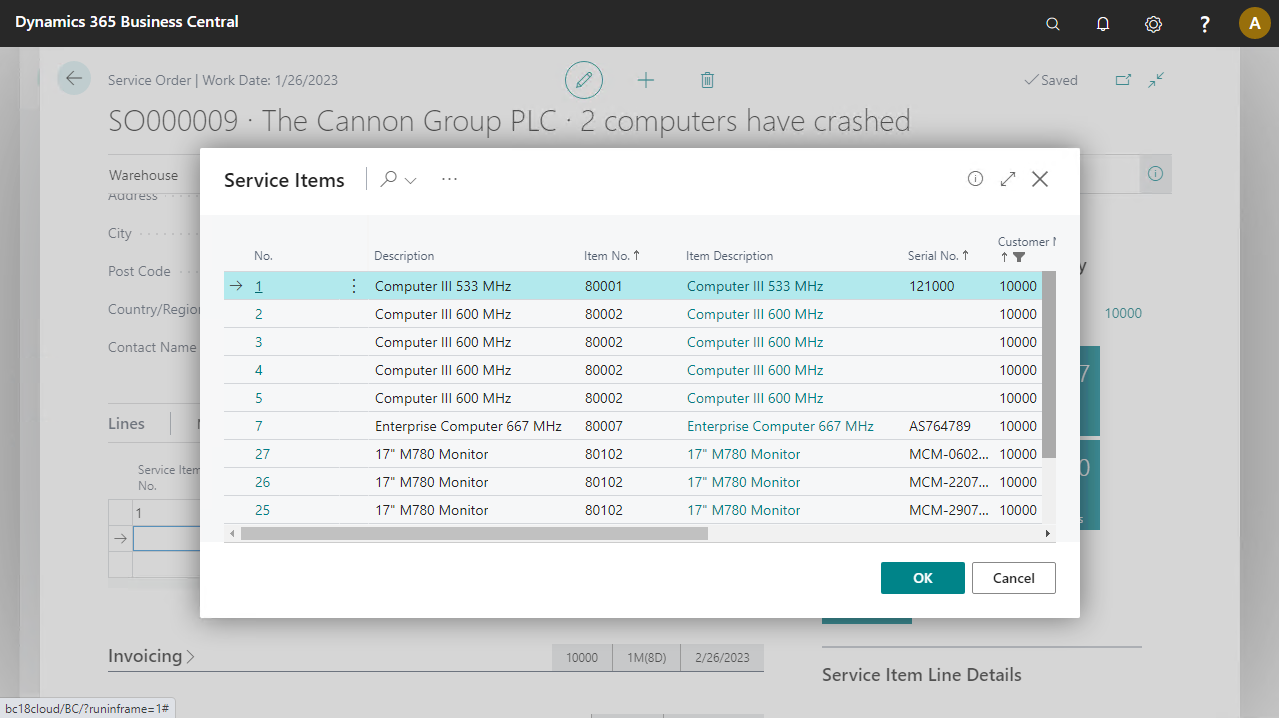Click item number 80007 cell
Image resolution: width=1280 pixels, height=720 pixels.
point(604,426)
